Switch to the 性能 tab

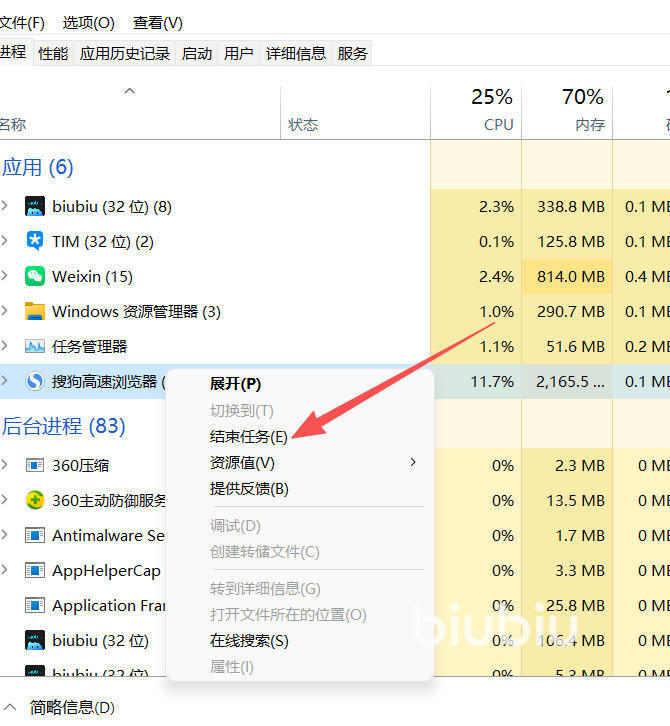point(53,54)
